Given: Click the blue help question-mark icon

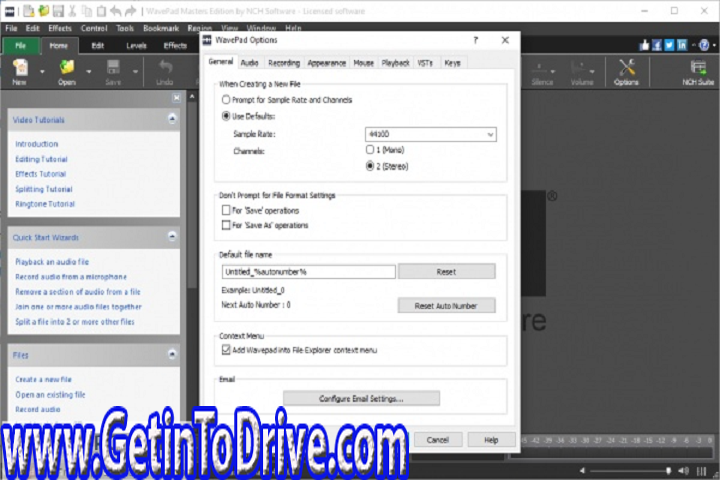Looking at the screenshot, I should [704, 45].
